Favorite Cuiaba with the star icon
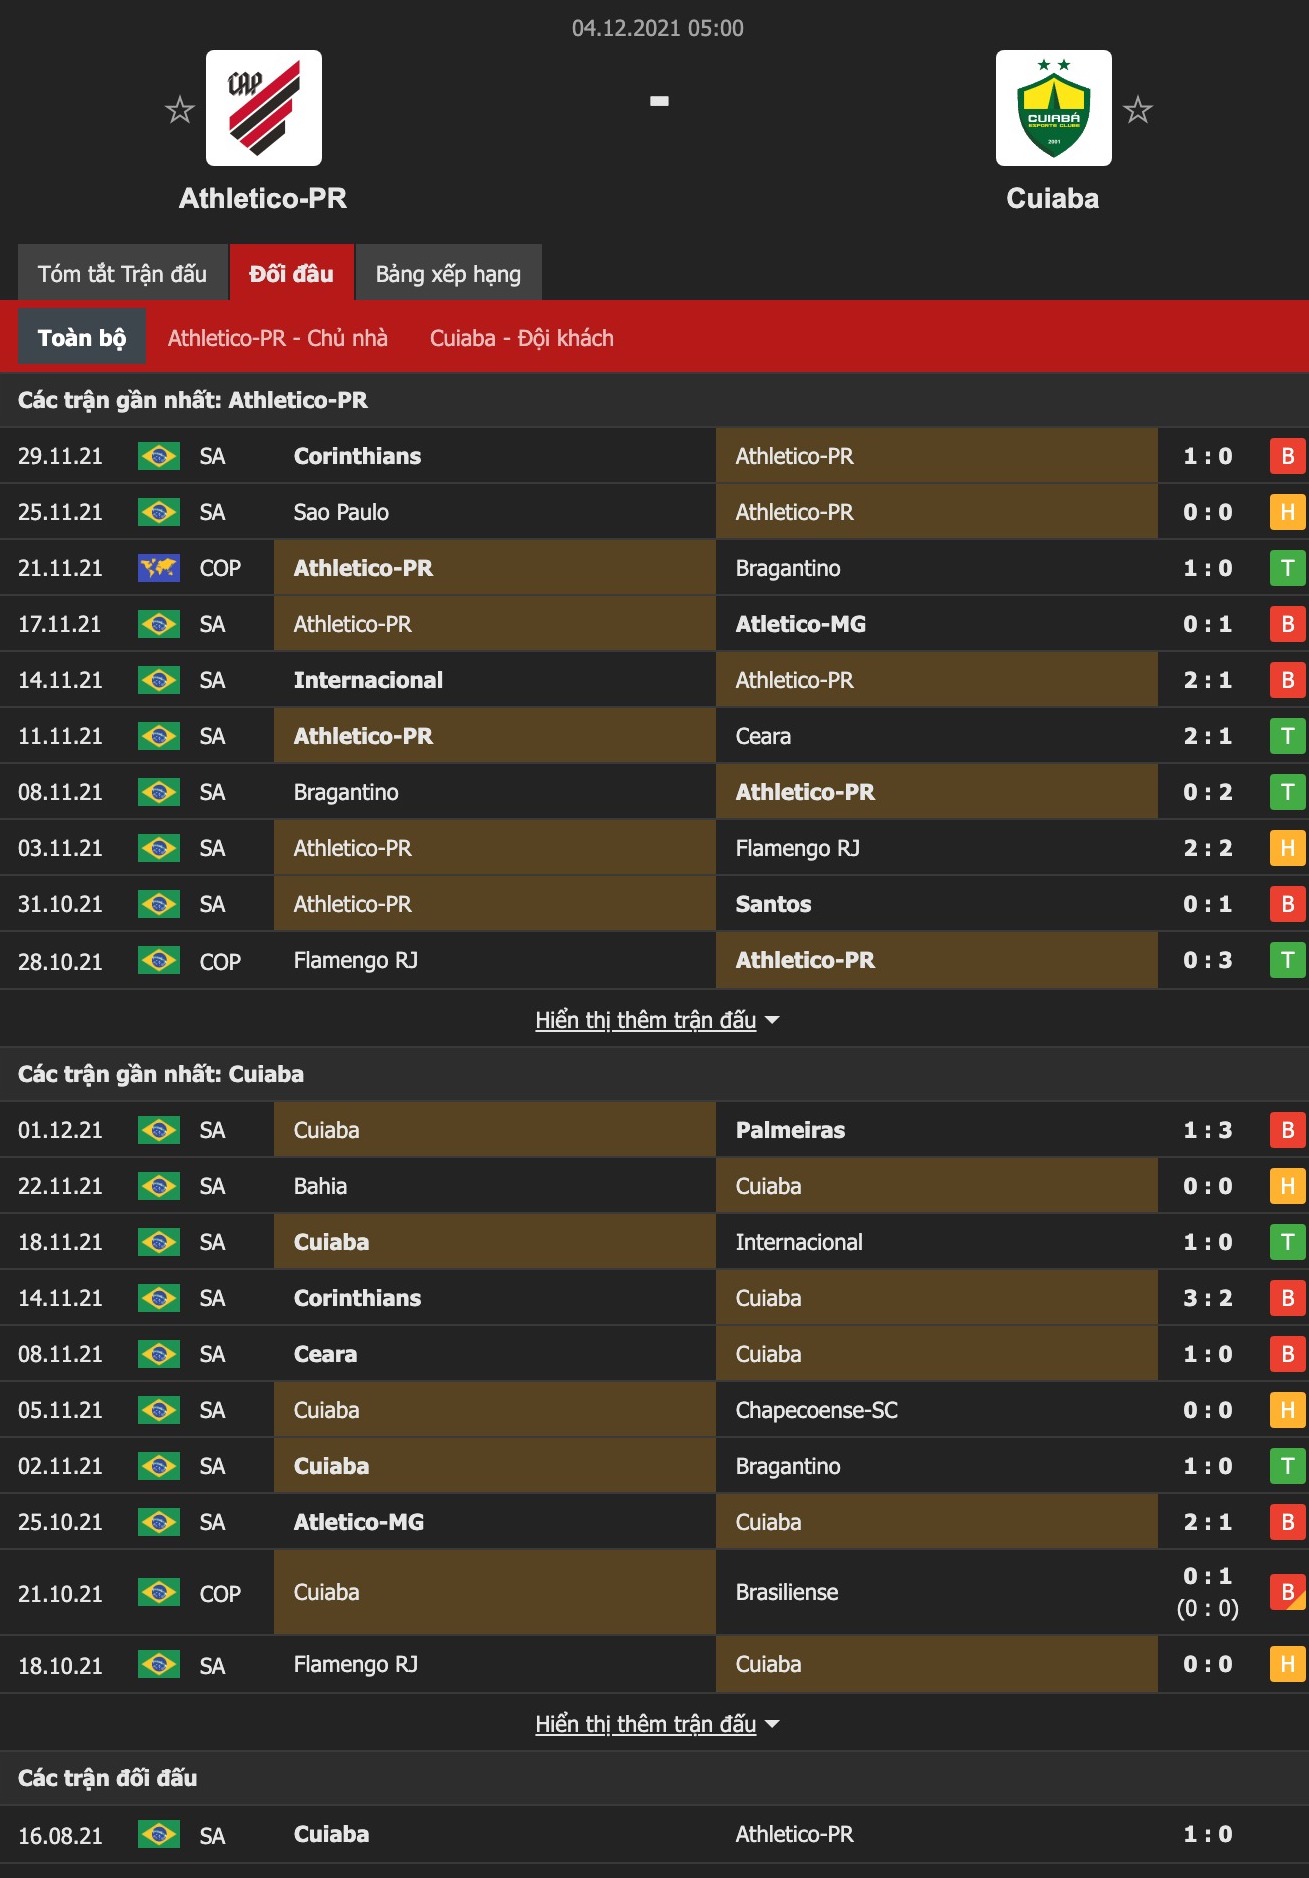The height and width of the screenshot is (1878, 1309). pos(1138,109)
